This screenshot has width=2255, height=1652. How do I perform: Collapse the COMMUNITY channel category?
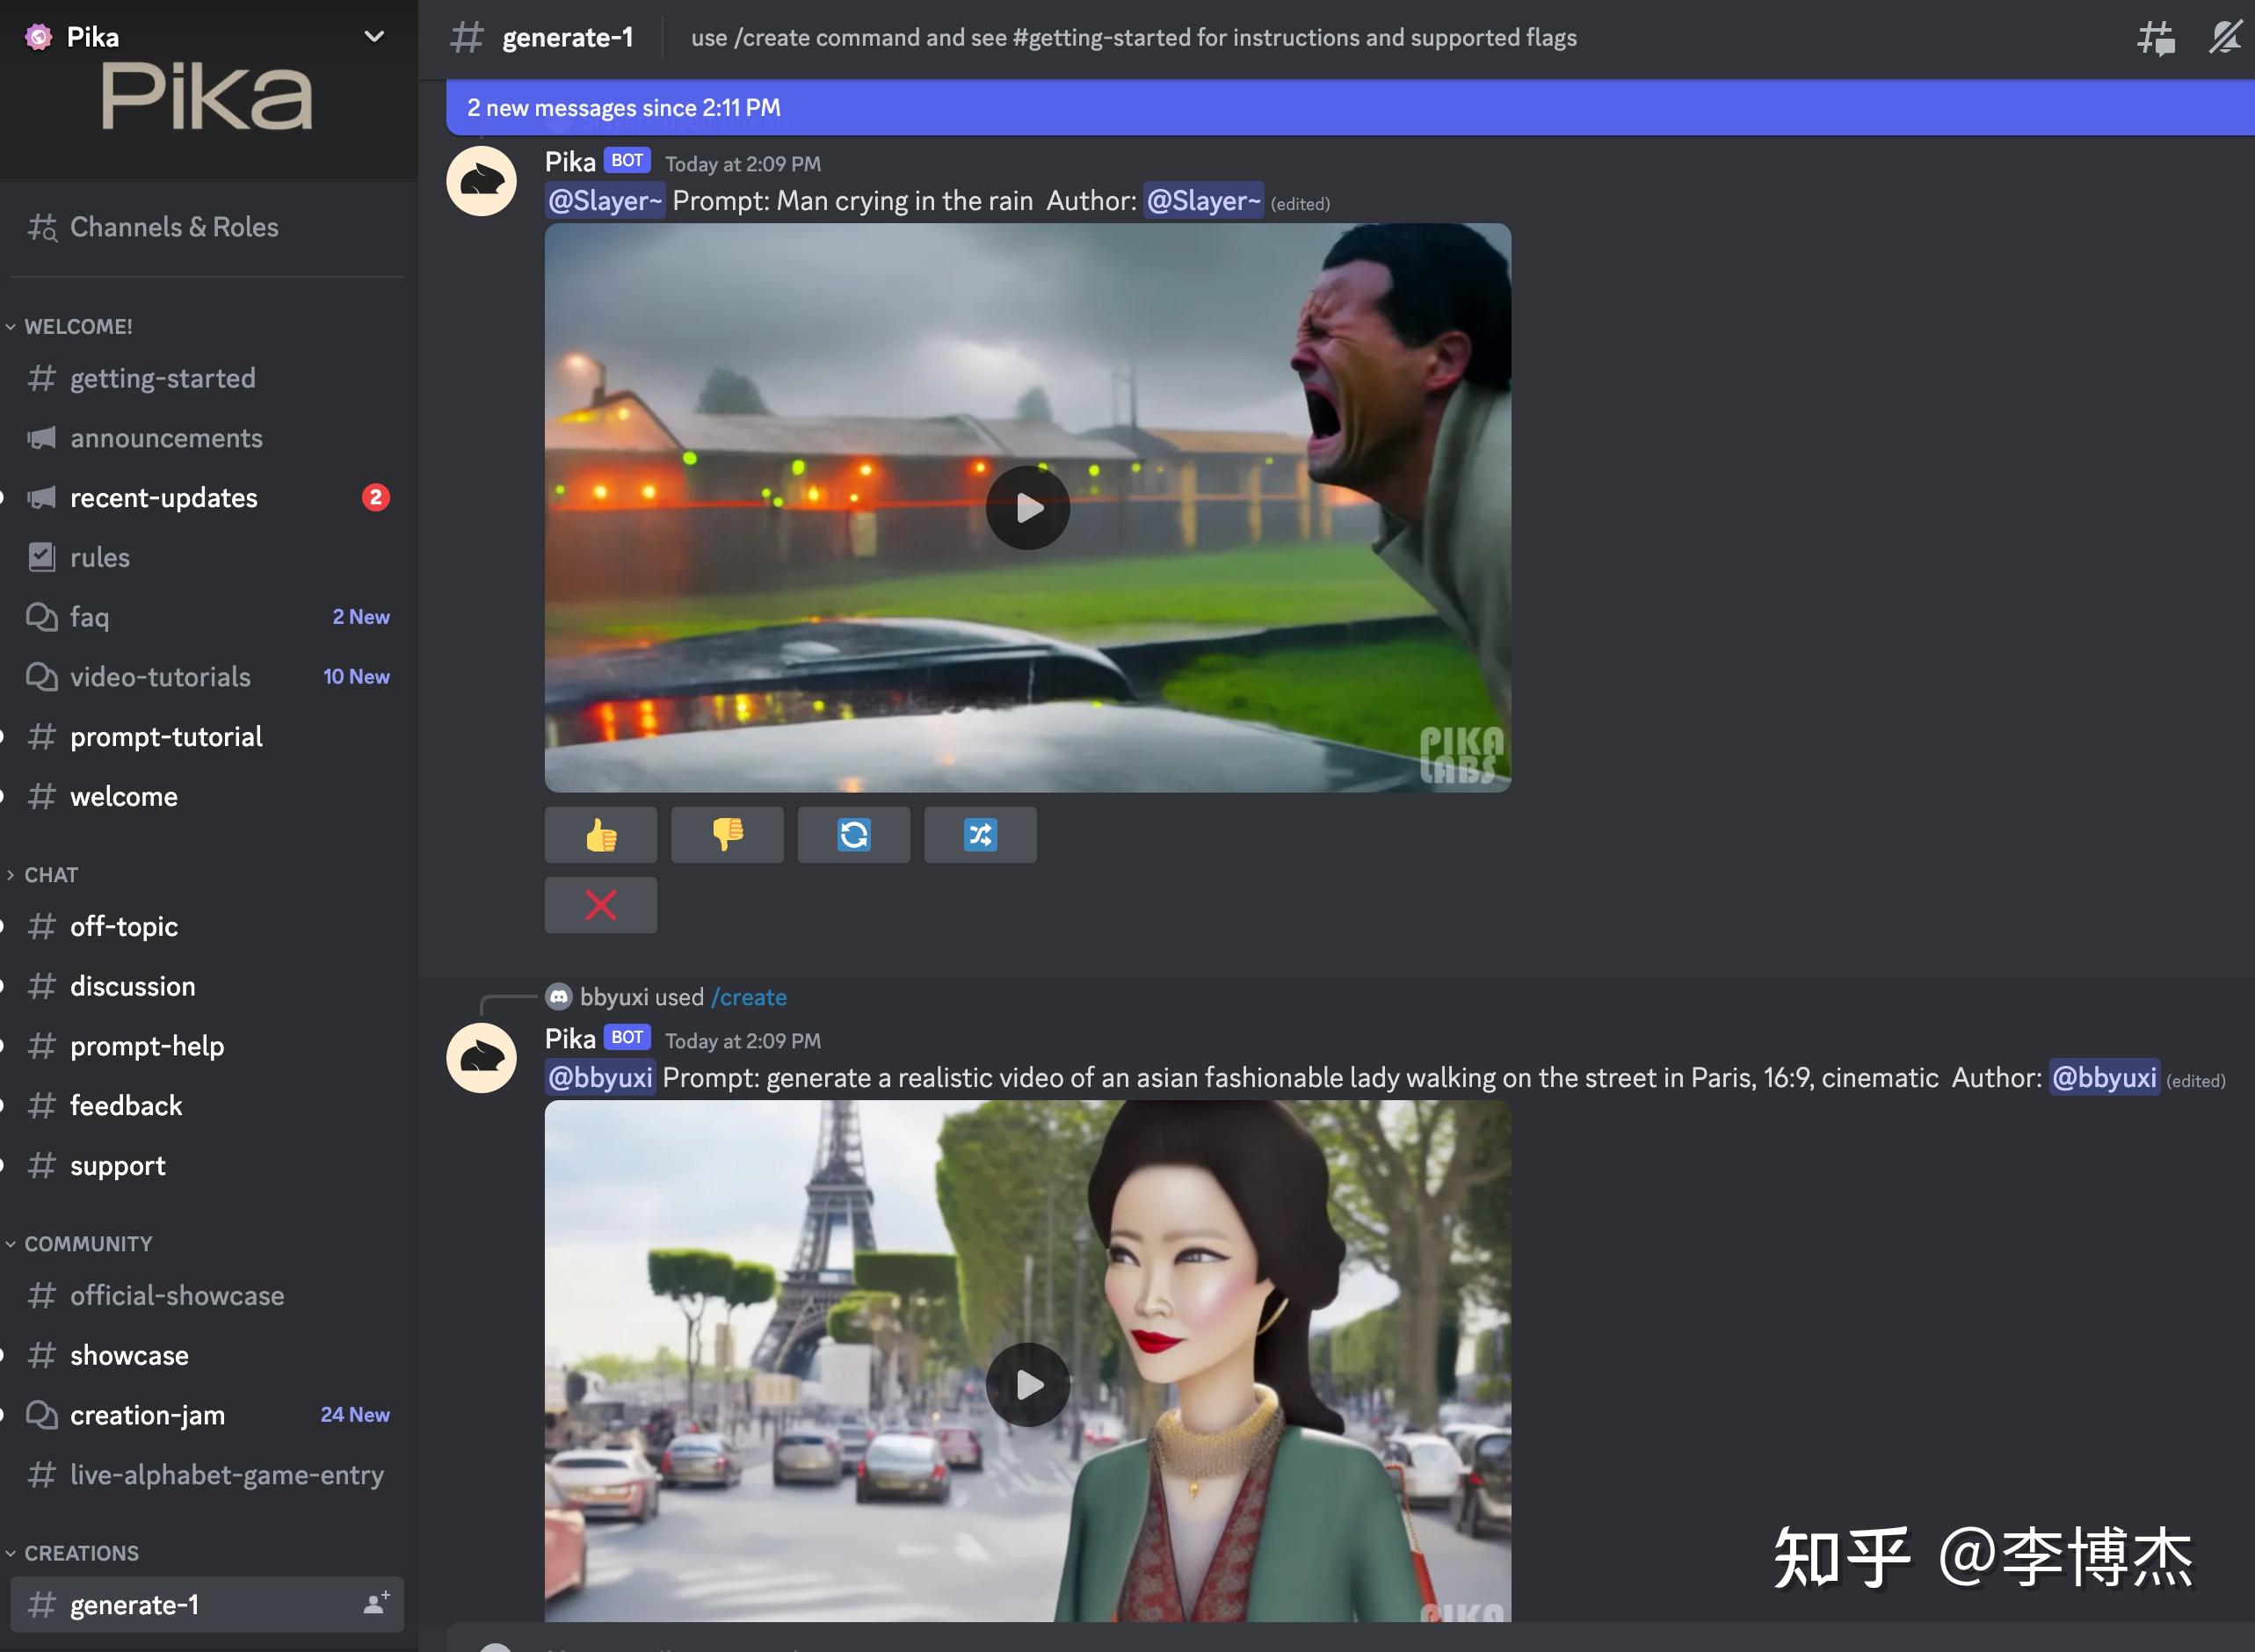tap(88, 1244)
